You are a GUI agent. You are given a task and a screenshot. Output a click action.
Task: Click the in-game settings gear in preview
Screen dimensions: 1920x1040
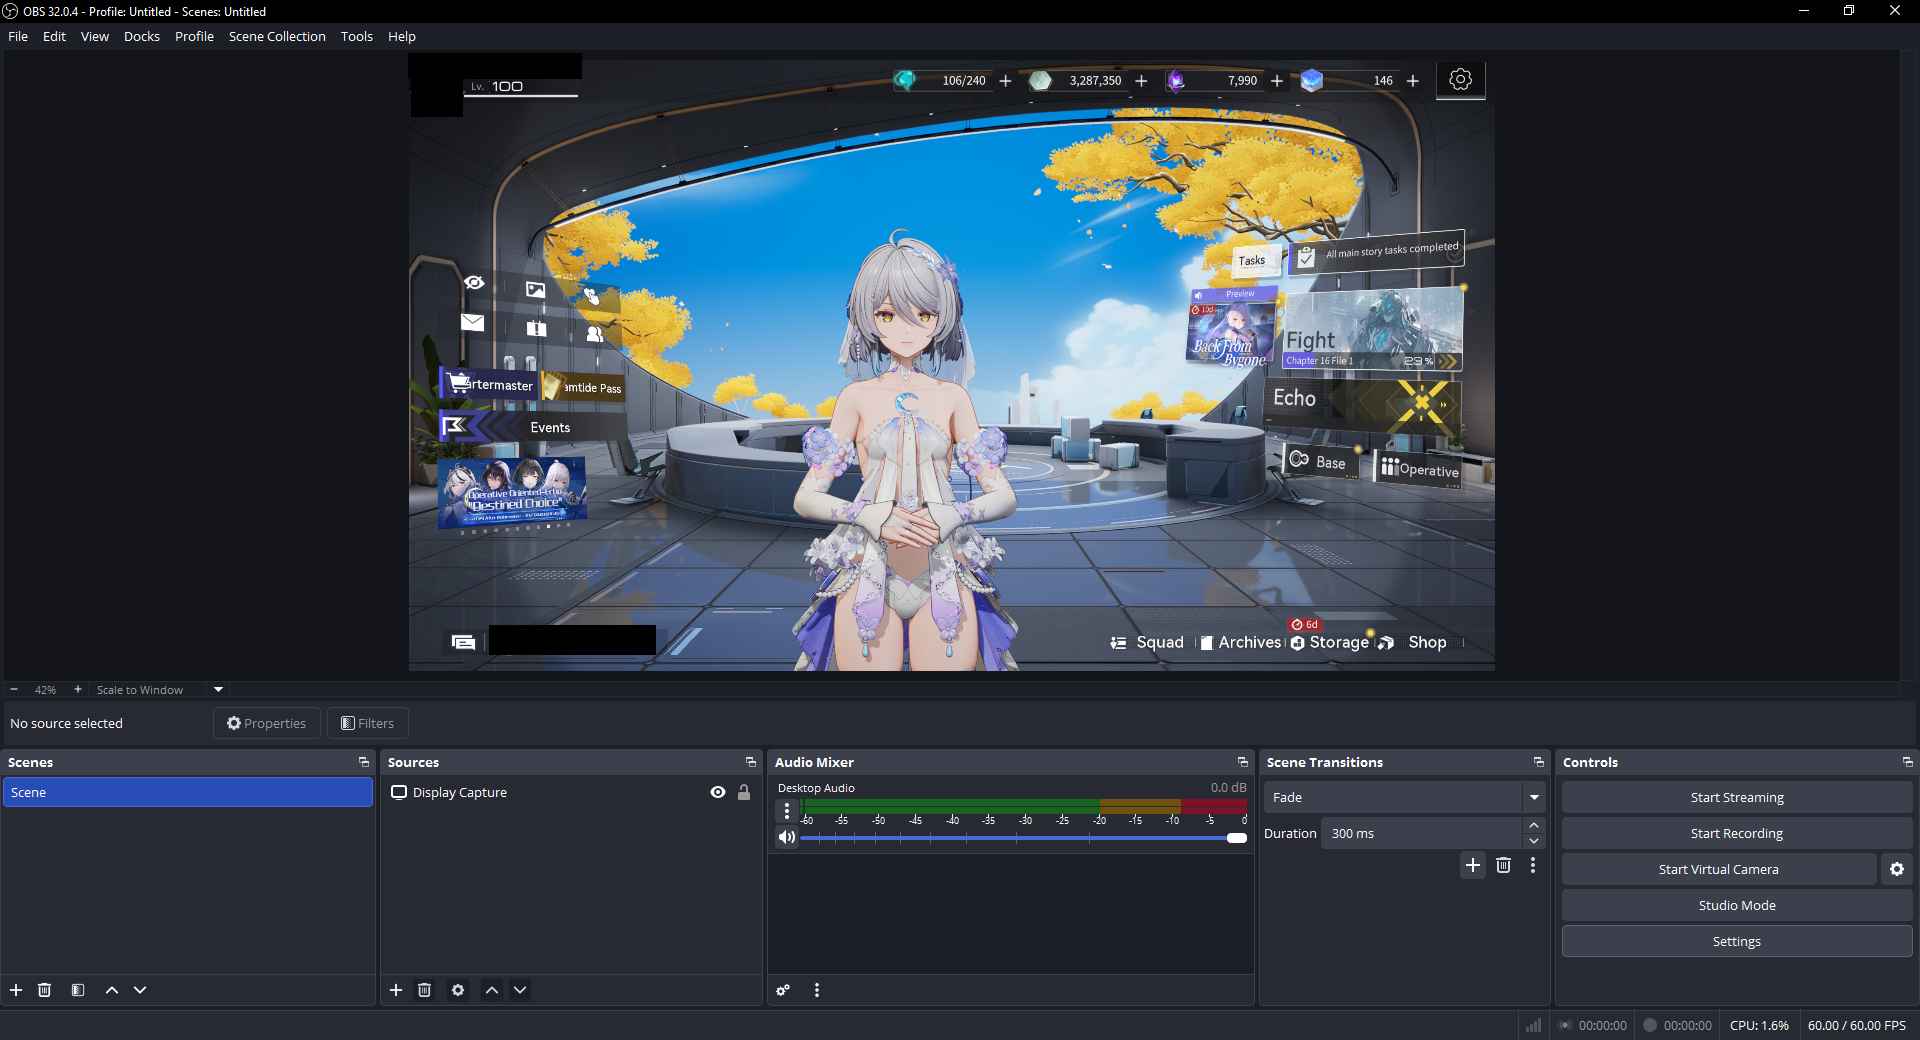[x=1460, y=80]
